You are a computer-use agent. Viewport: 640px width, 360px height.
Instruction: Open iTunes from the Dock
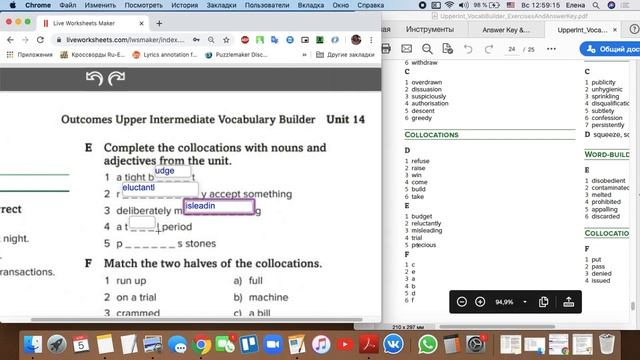pyautogui.click(x=321, y=344)
